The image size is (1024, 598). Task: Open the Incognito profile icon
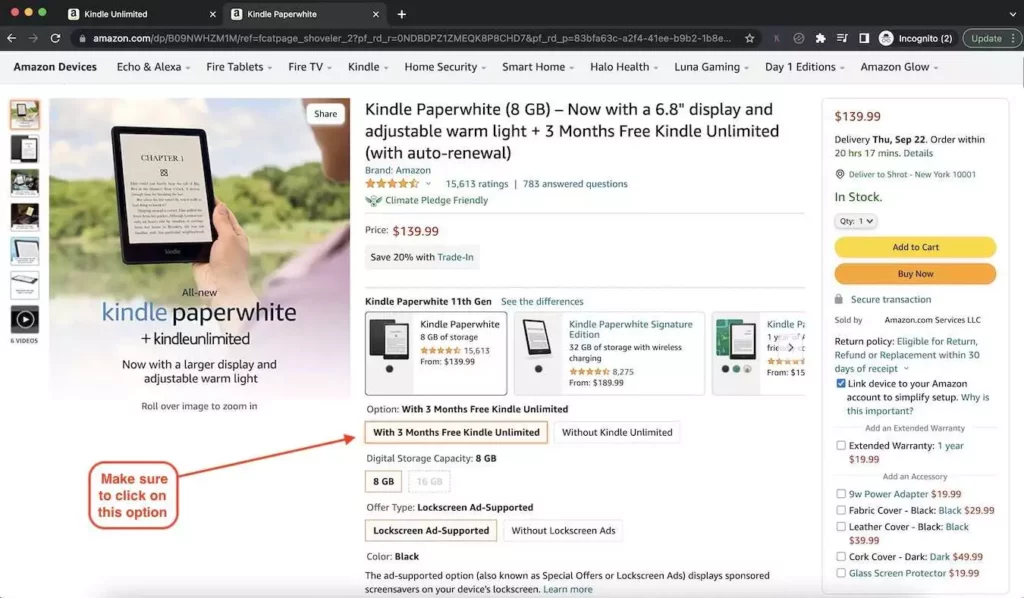(x=886, y=39)
